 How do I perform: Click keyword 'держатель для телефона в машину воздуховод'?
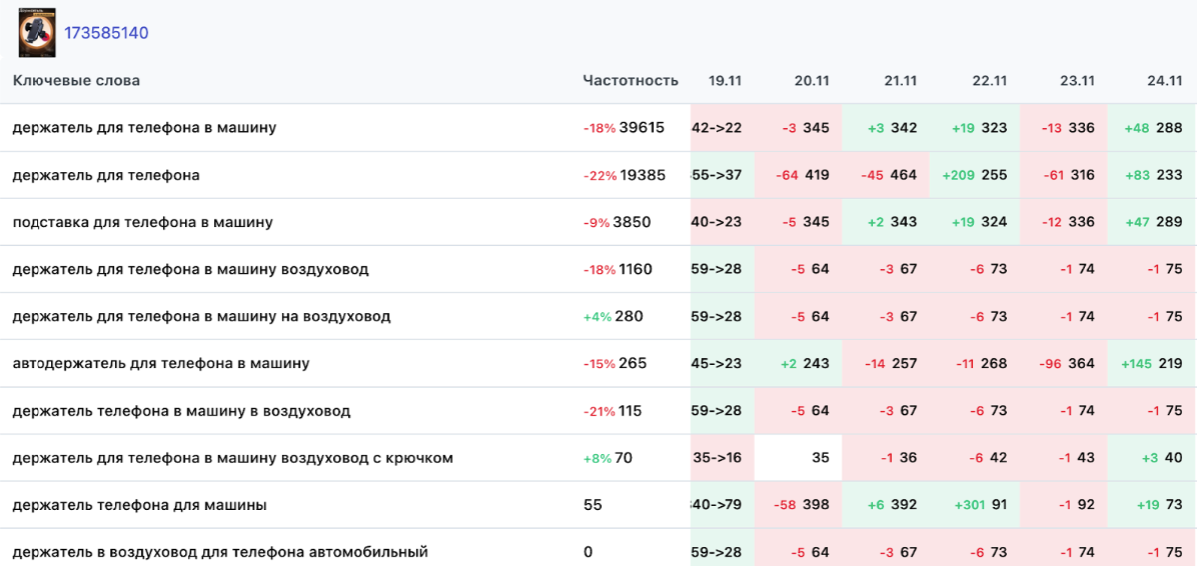(191, 269)
